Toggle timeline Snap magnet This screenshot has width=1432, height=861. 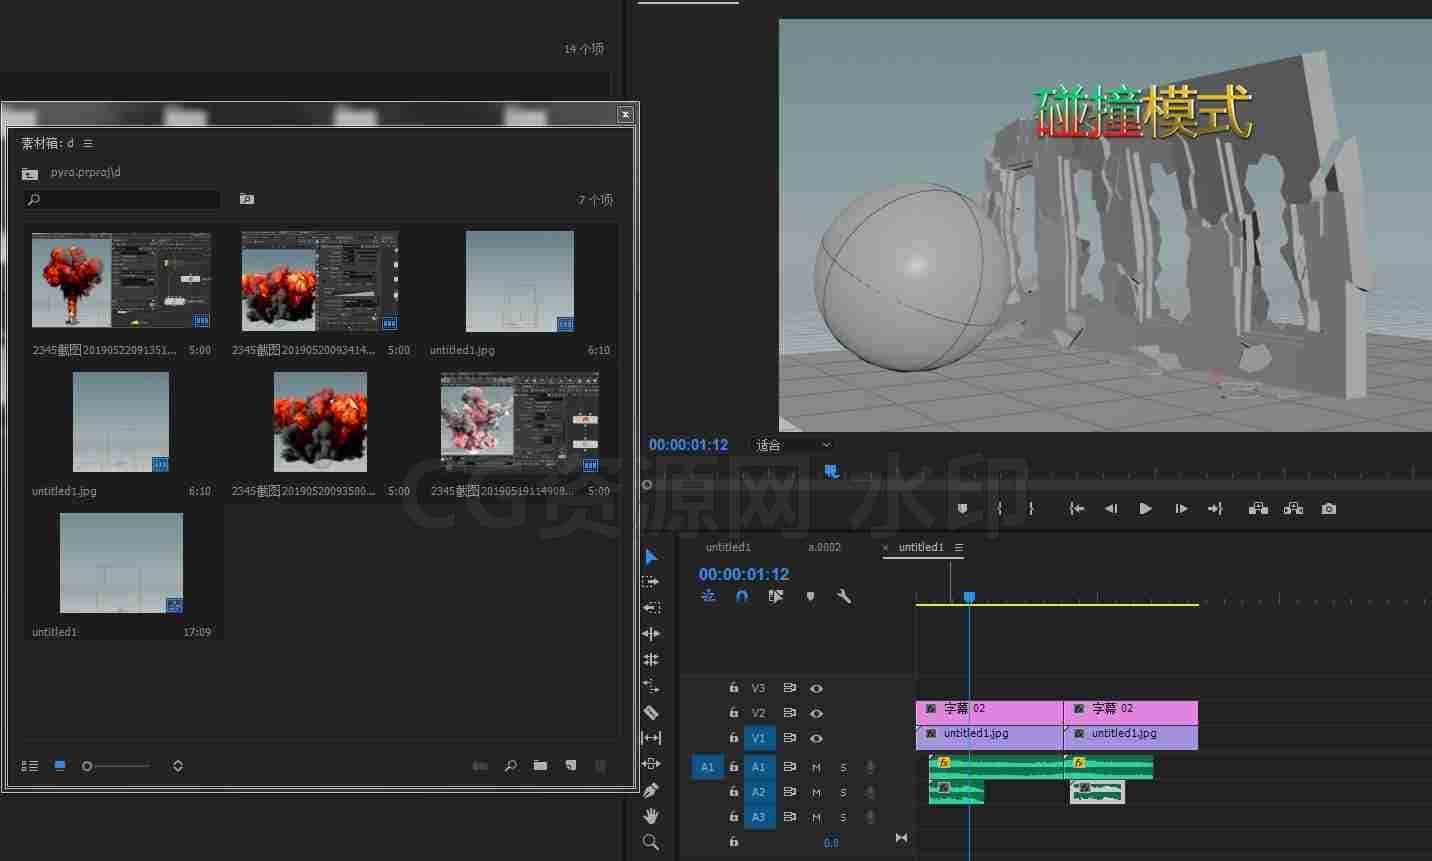(x=741, y=596)
